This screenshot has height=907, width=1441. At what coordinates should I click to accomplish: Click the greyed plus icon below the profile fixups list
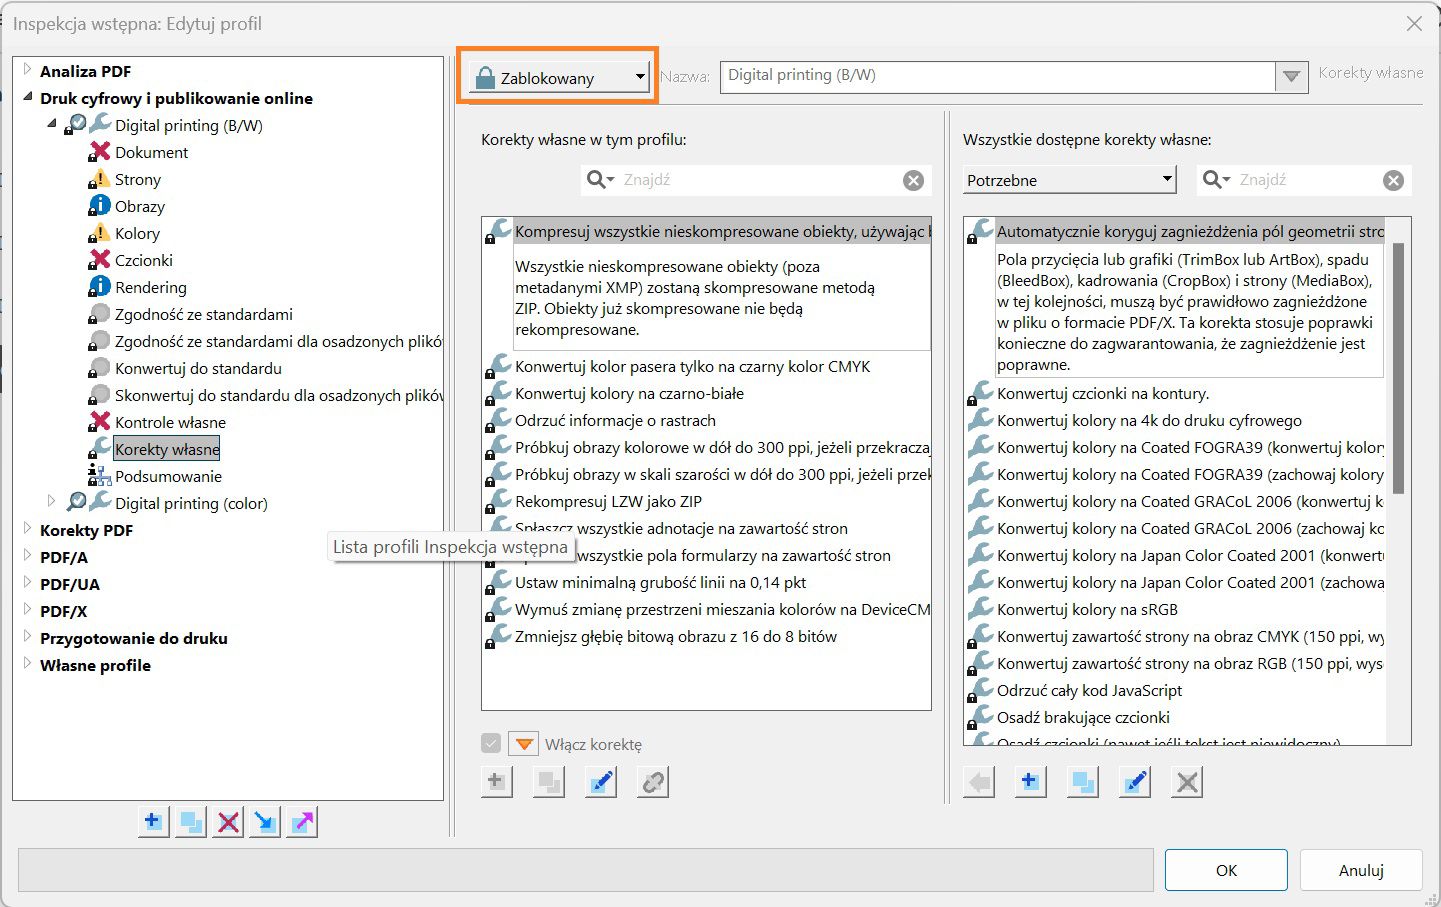496,781
